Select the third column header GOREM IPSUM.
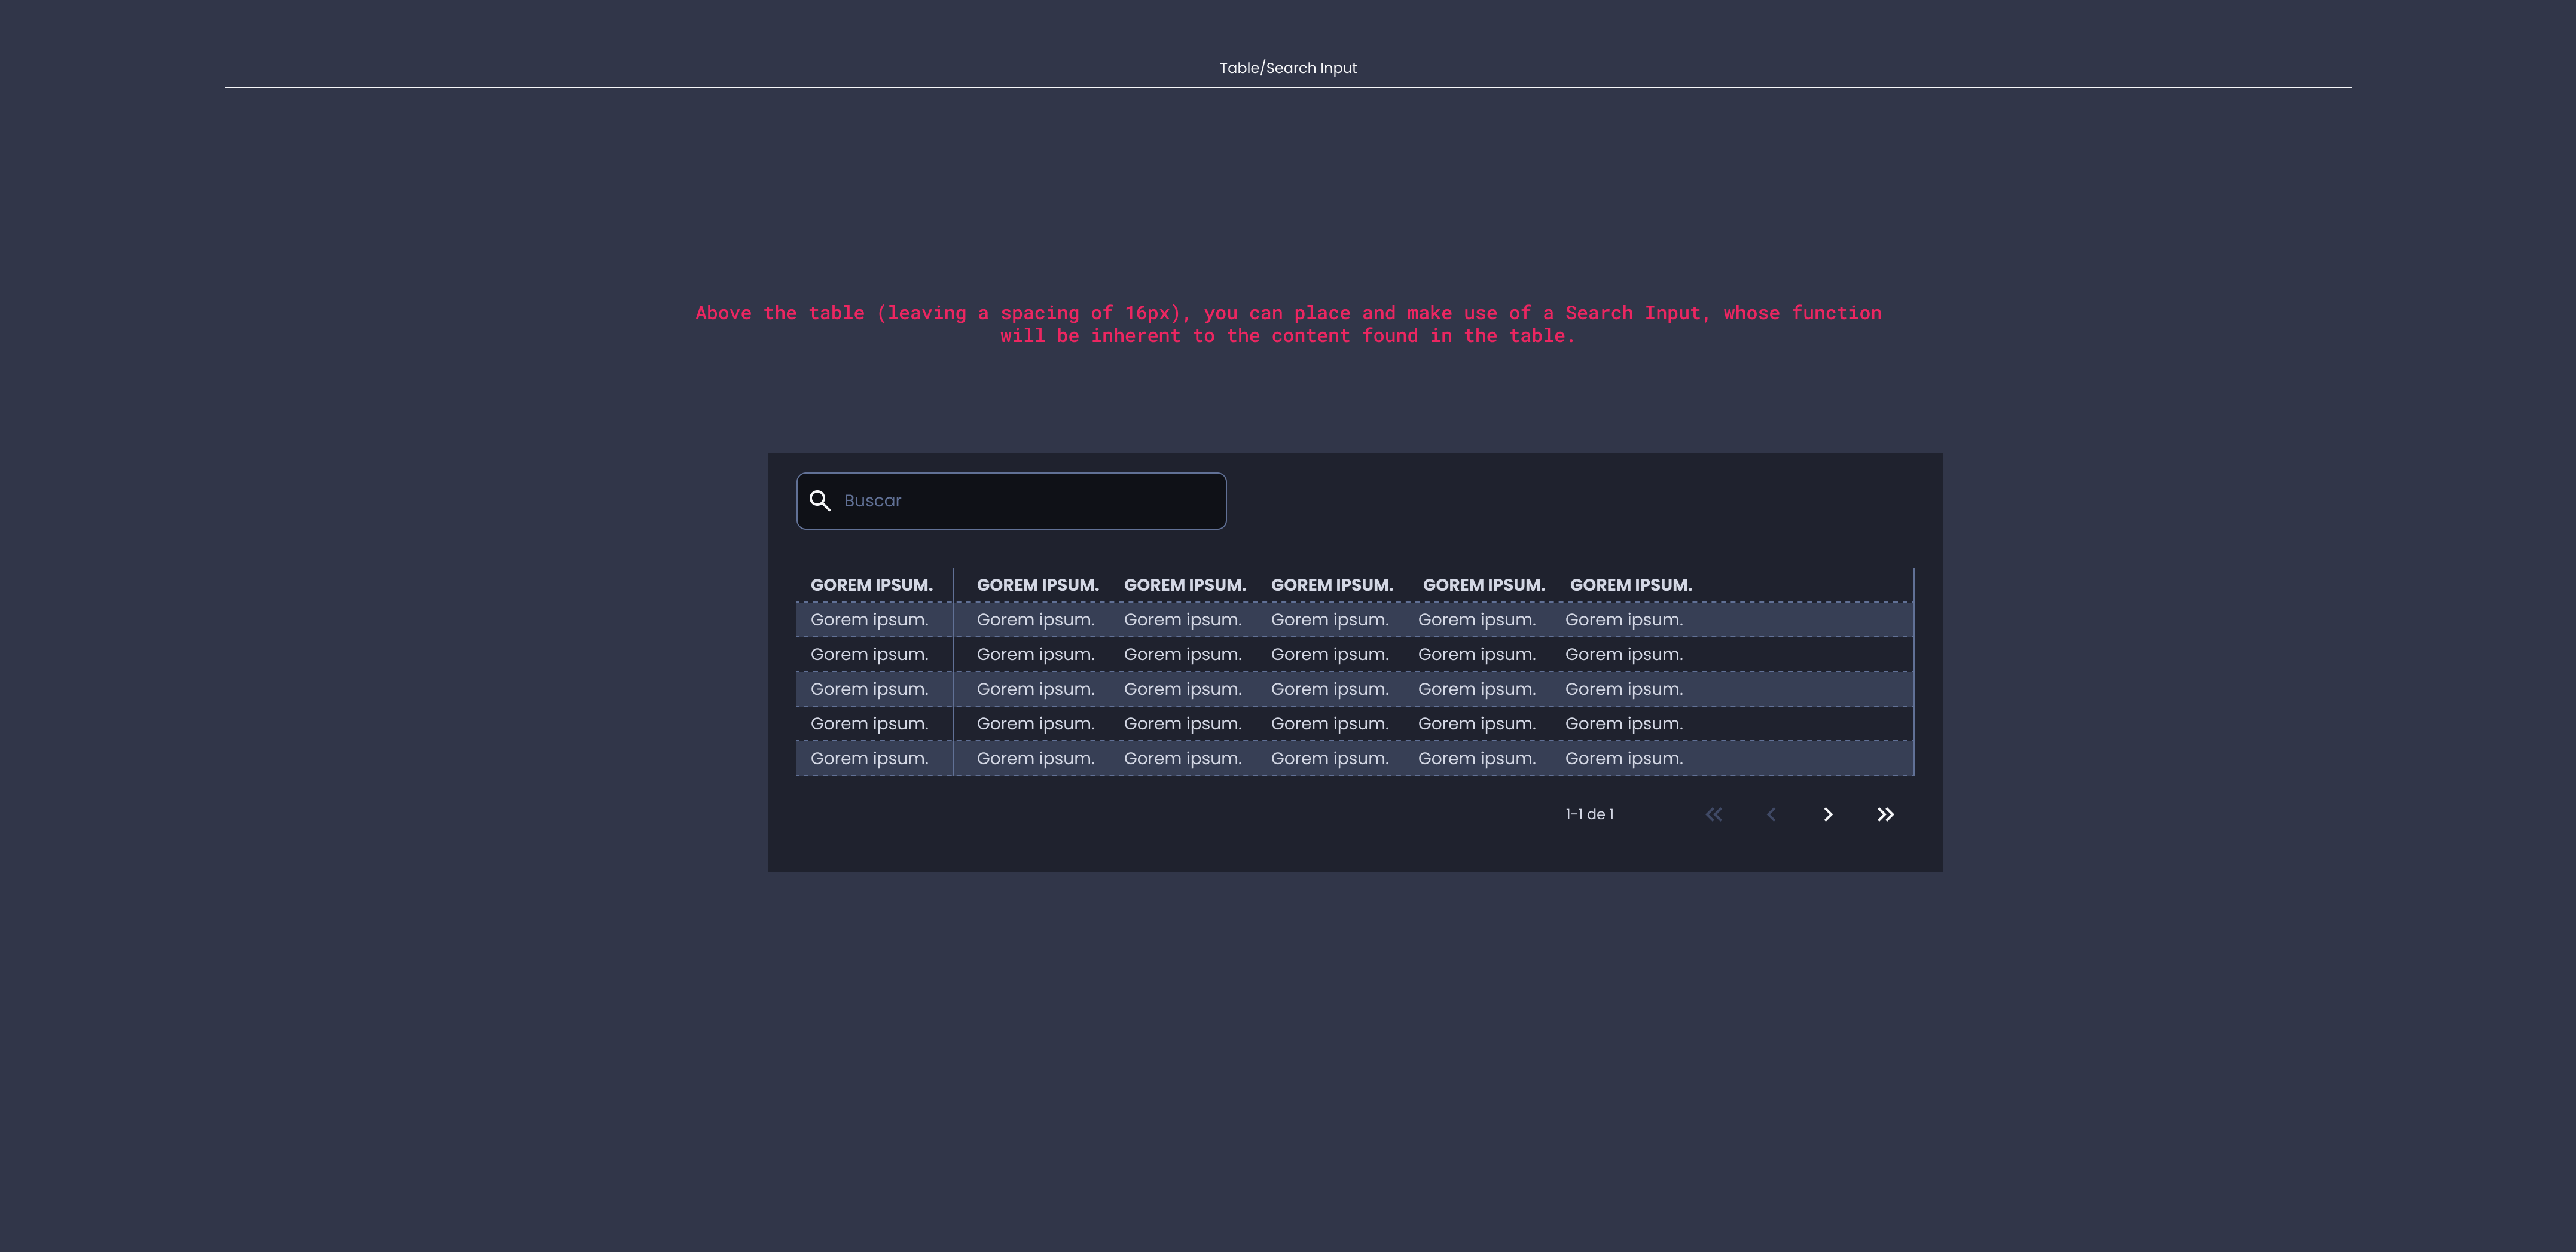This screenshot has height=1252, width=2576. click(x=1184, y=585)
